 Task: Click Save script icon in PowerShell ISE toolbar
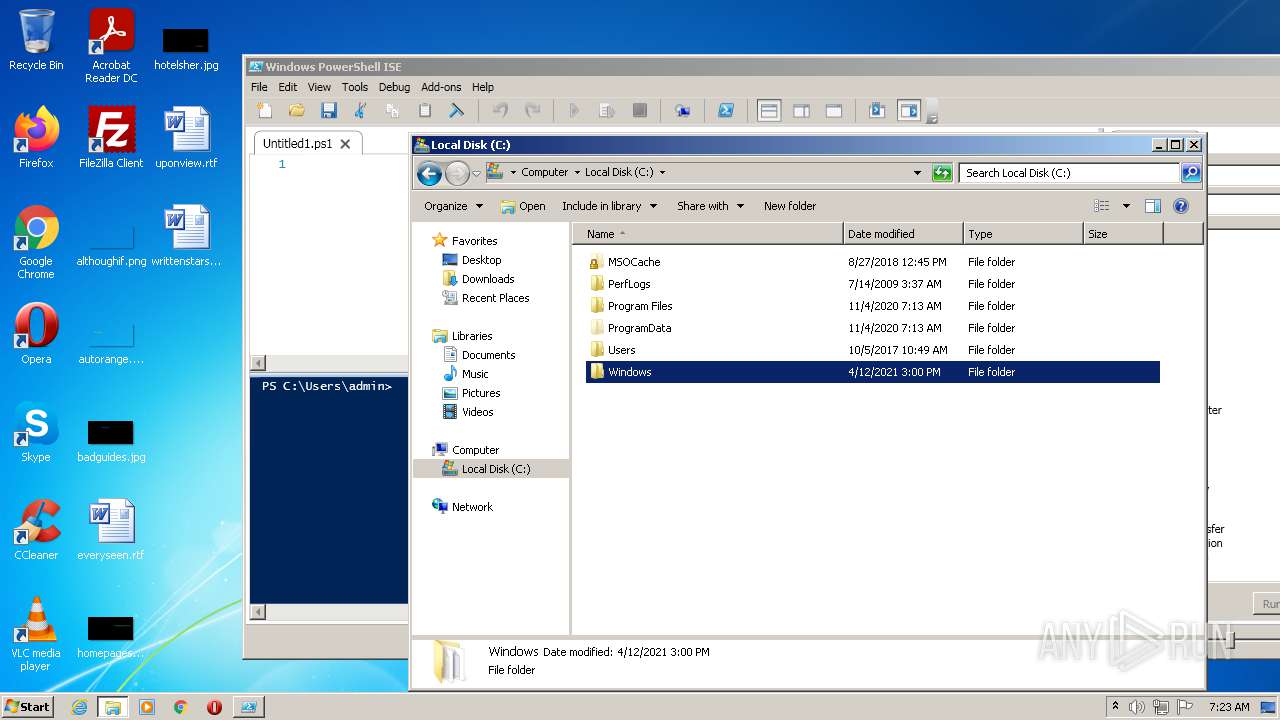(x=328, y=111)
